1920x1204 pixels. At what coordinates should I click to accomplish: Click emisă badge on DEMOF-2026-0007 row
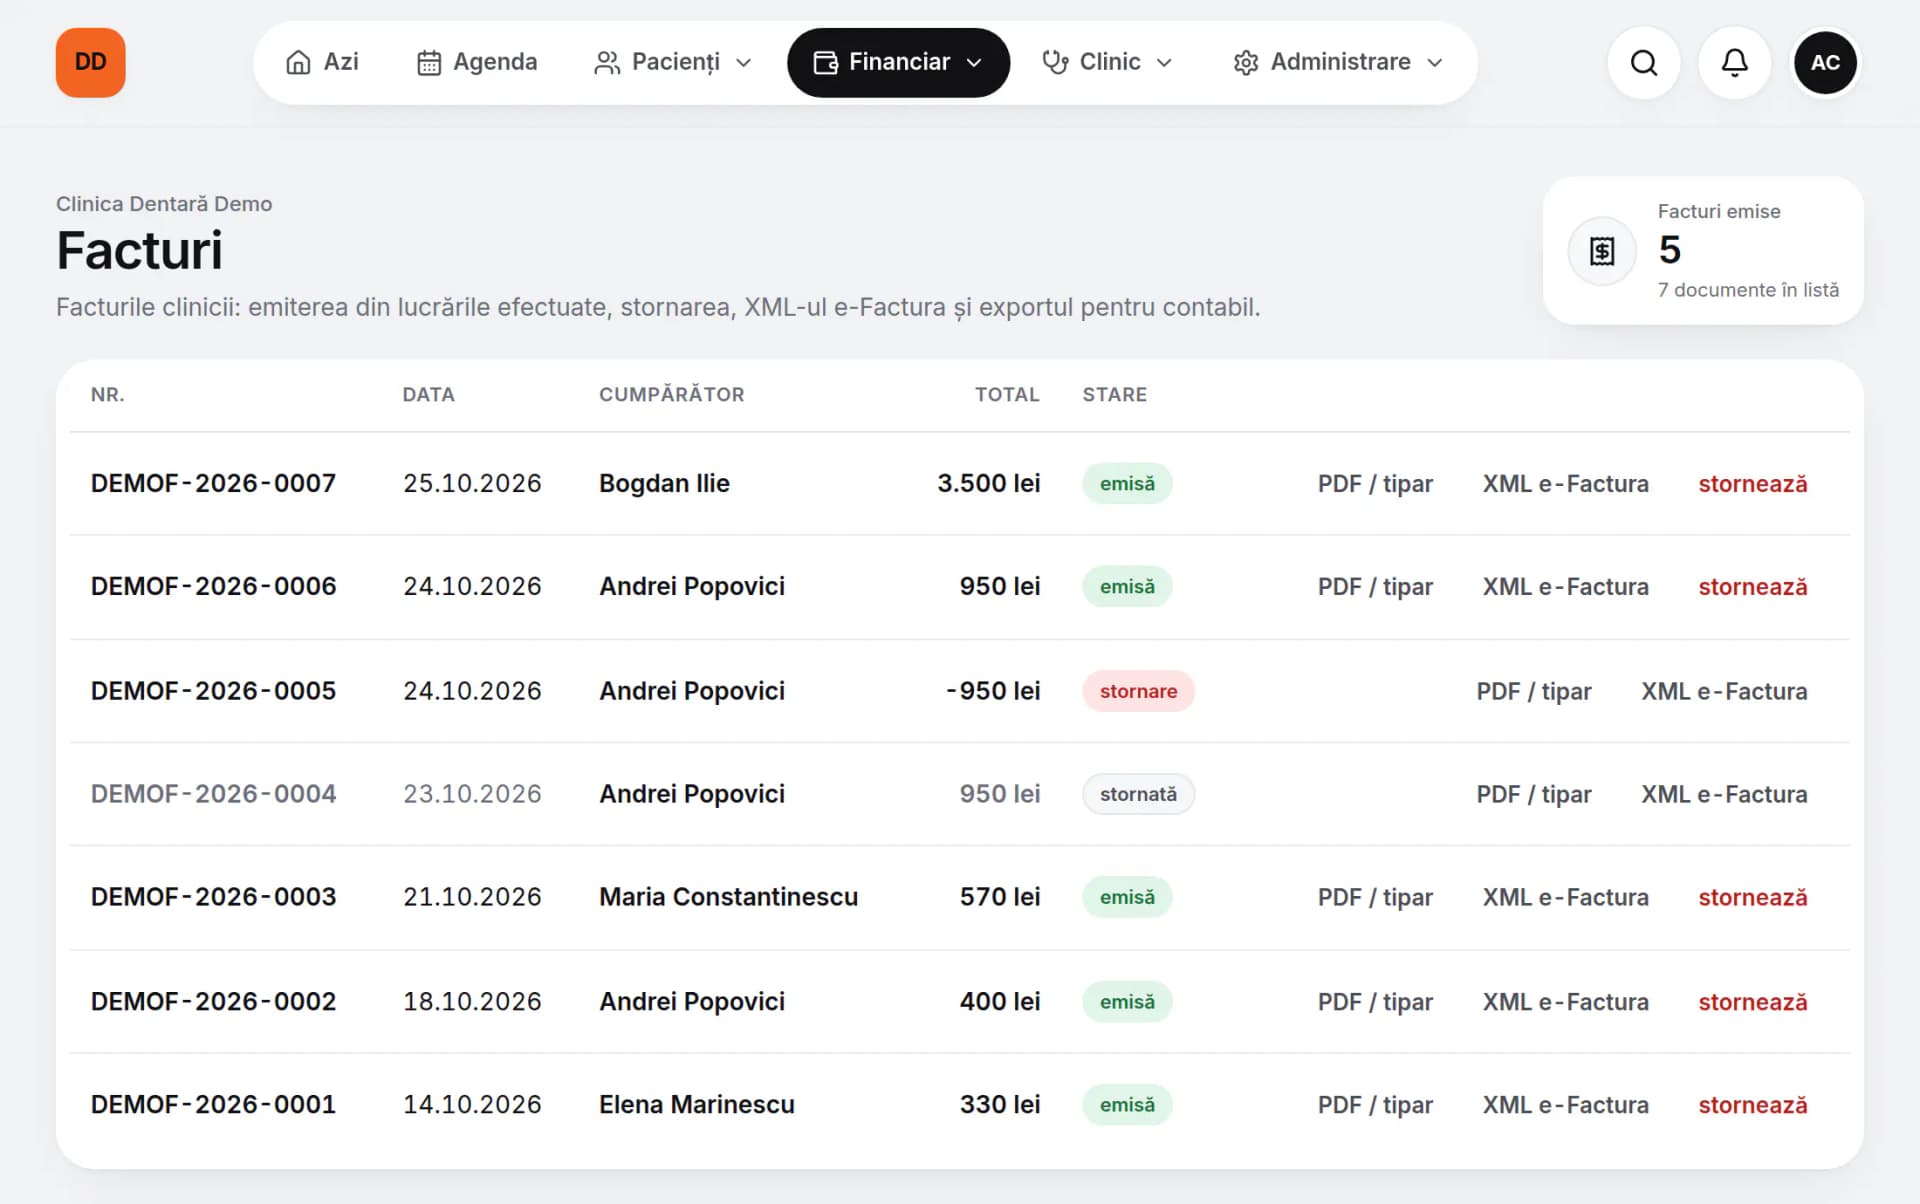pyautogui.click(x=1127, y=484)
